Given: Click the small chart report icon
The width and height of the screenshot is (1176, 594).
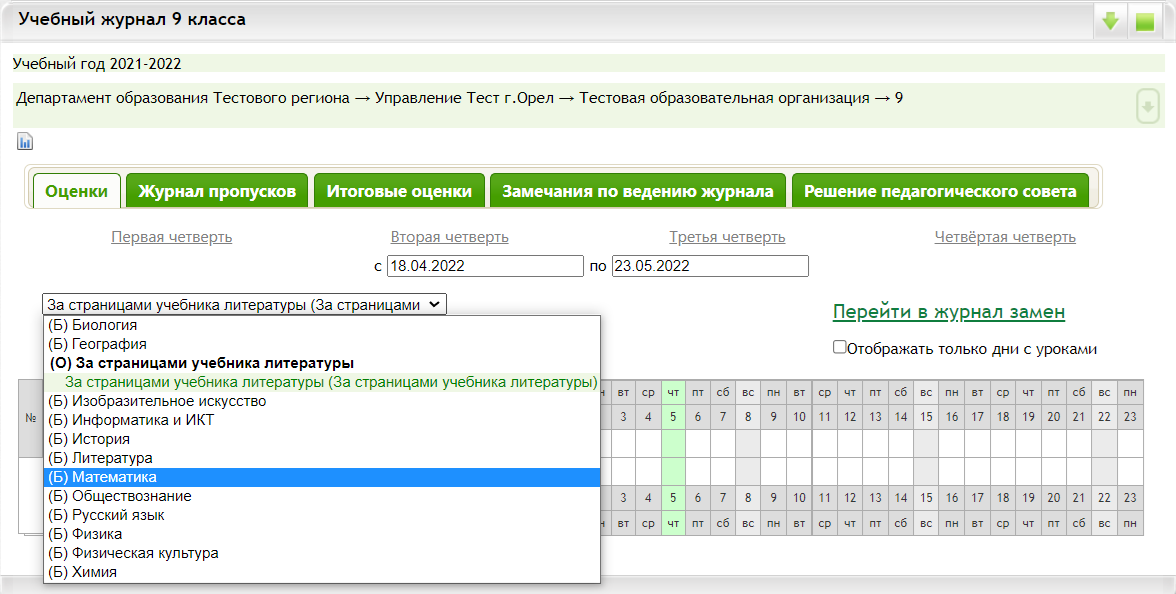Looking at the screenshot, I should tap(25, 141).
